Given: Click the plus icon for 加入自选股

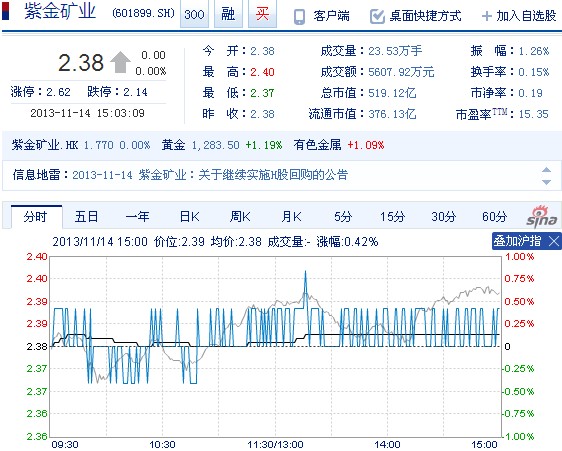Looking at the screenshot, I should click(x=486, y=16).
